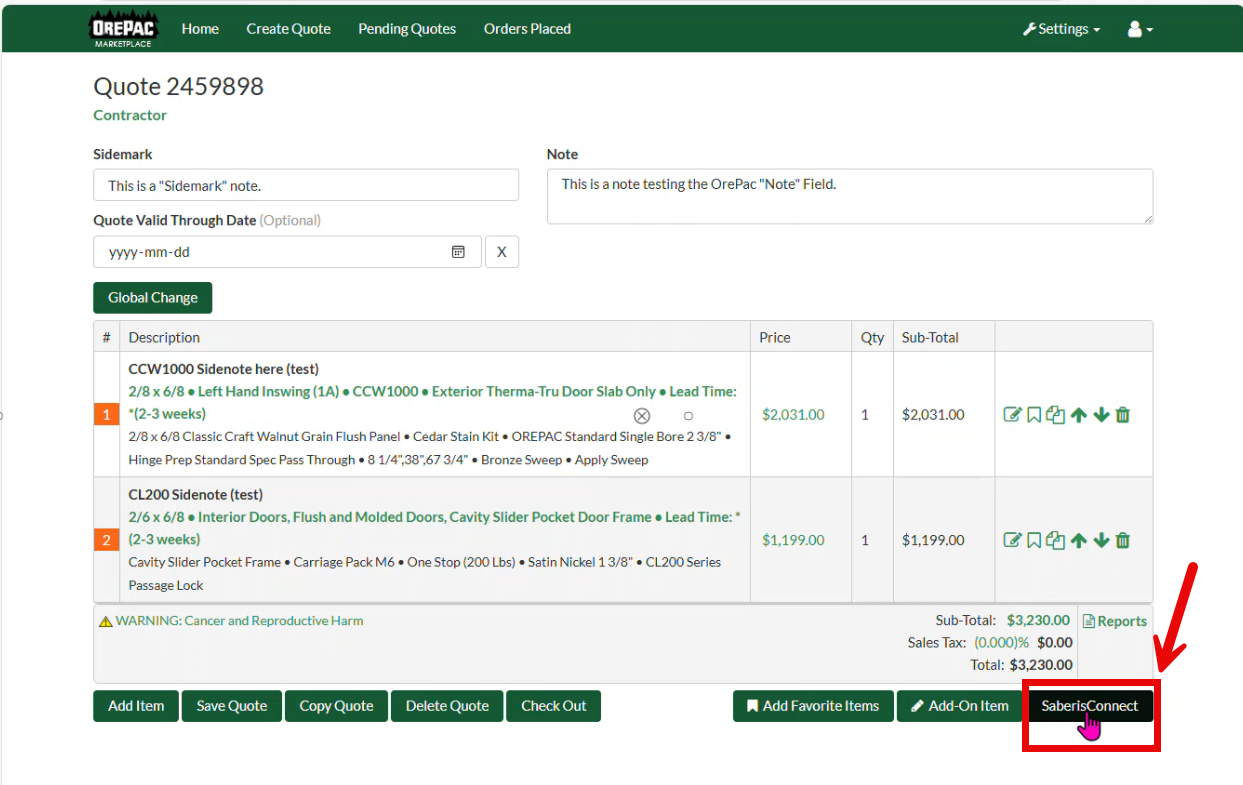
Task: Click the Copy Quote button
Action: point(336,706)
